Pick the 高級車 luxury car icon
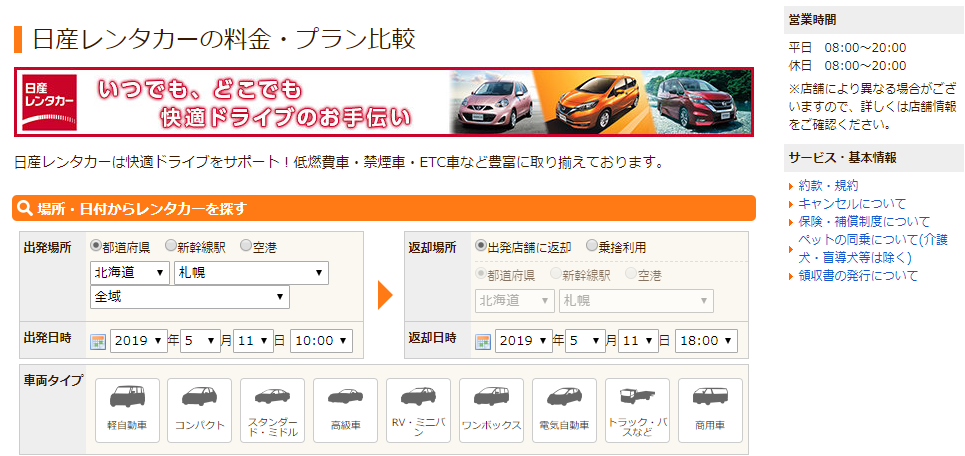 click(x=345, y=409)
